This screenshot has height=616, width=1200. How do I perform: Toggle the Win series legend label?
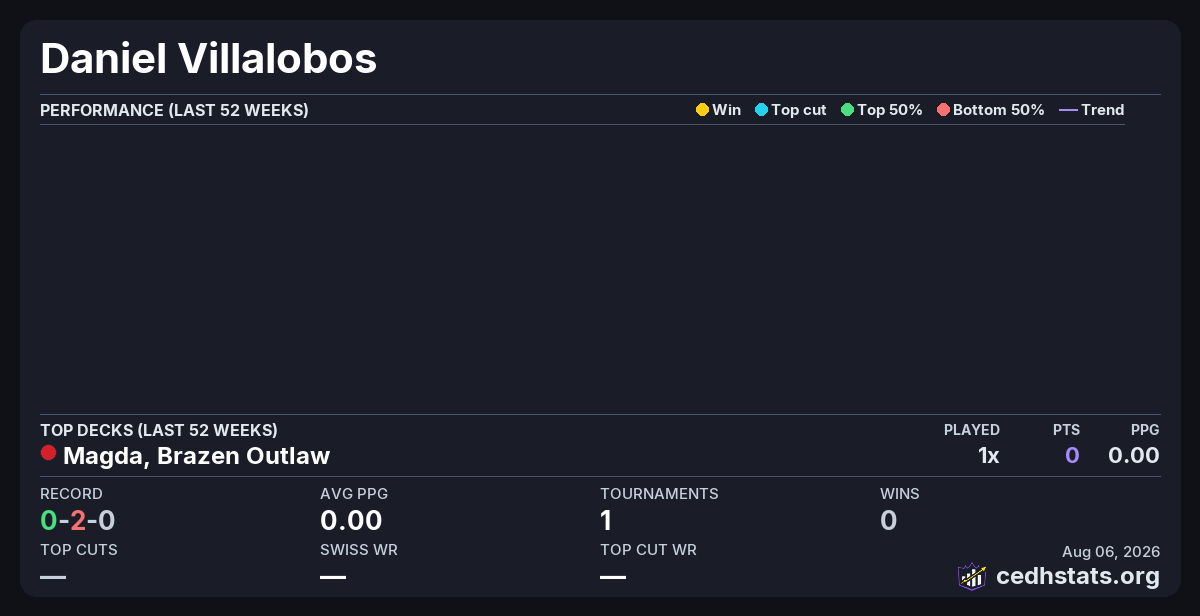[726, 110]
